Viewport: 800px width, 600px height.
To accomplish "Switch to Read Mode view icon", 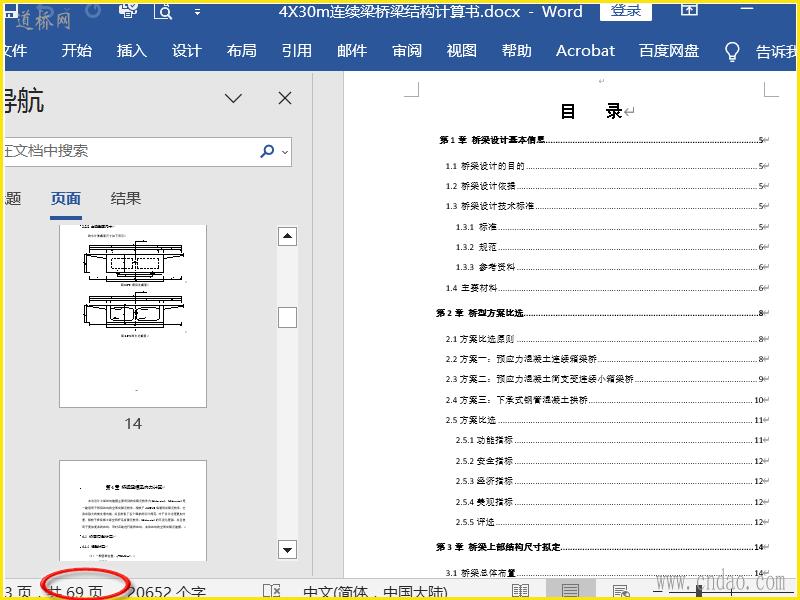I will click(x=520, y=590).
